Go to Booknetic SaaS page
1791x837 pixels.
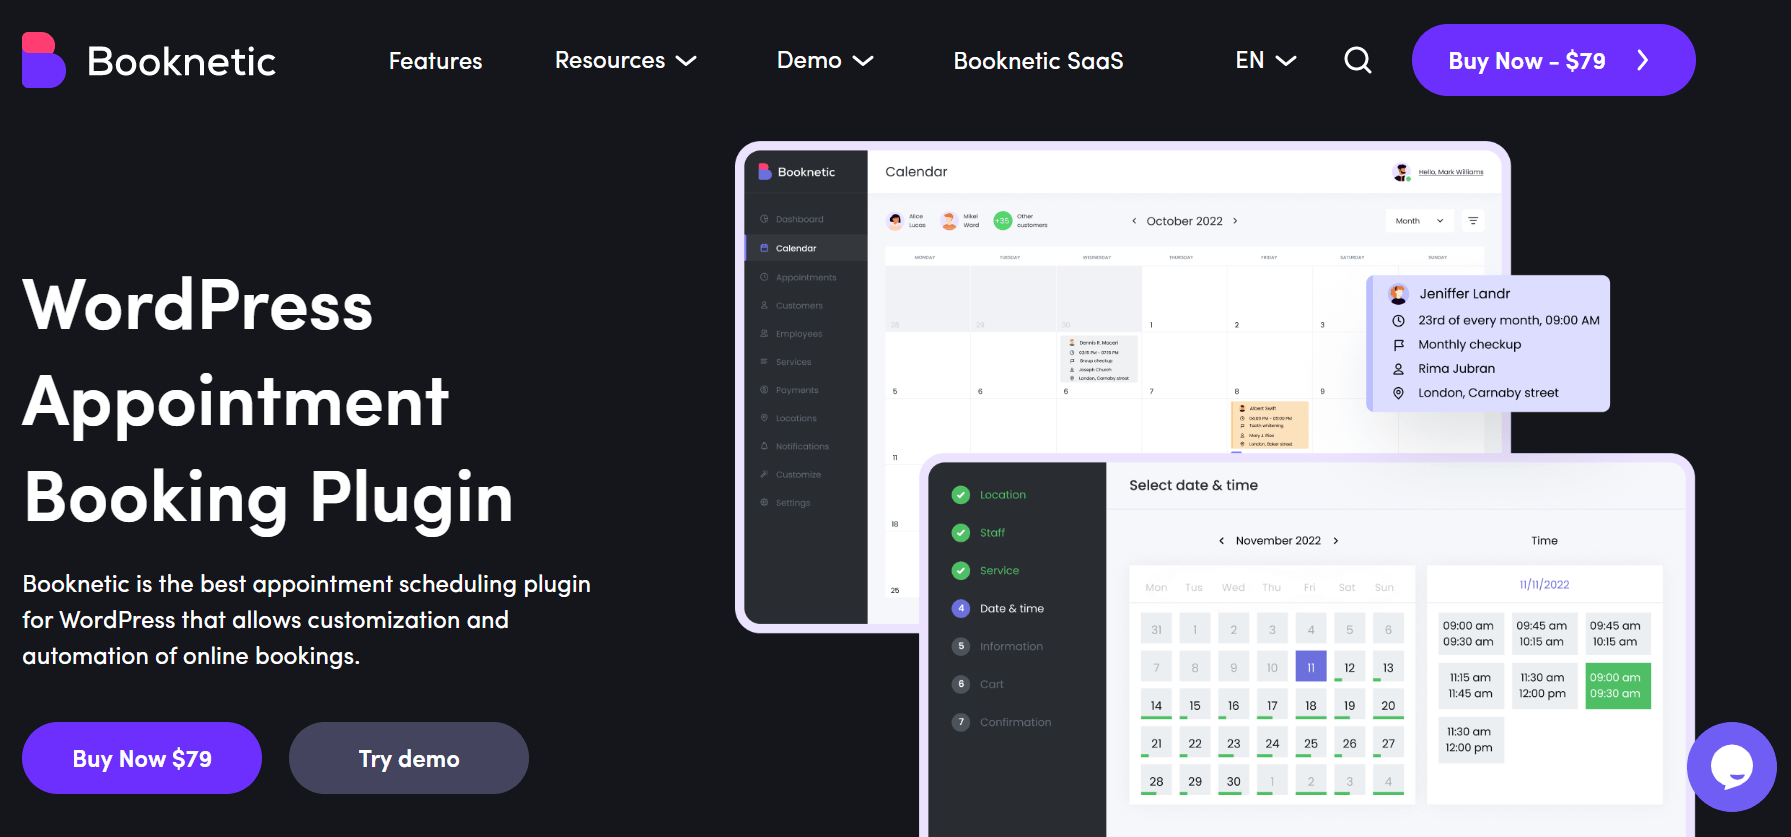pos(1038,61)
